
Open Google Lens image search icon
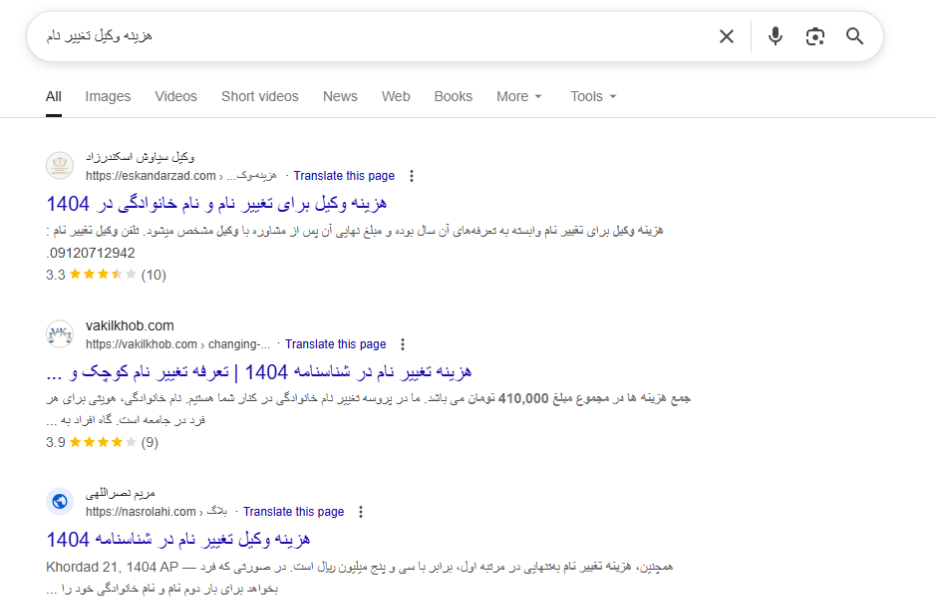[815, 37]
